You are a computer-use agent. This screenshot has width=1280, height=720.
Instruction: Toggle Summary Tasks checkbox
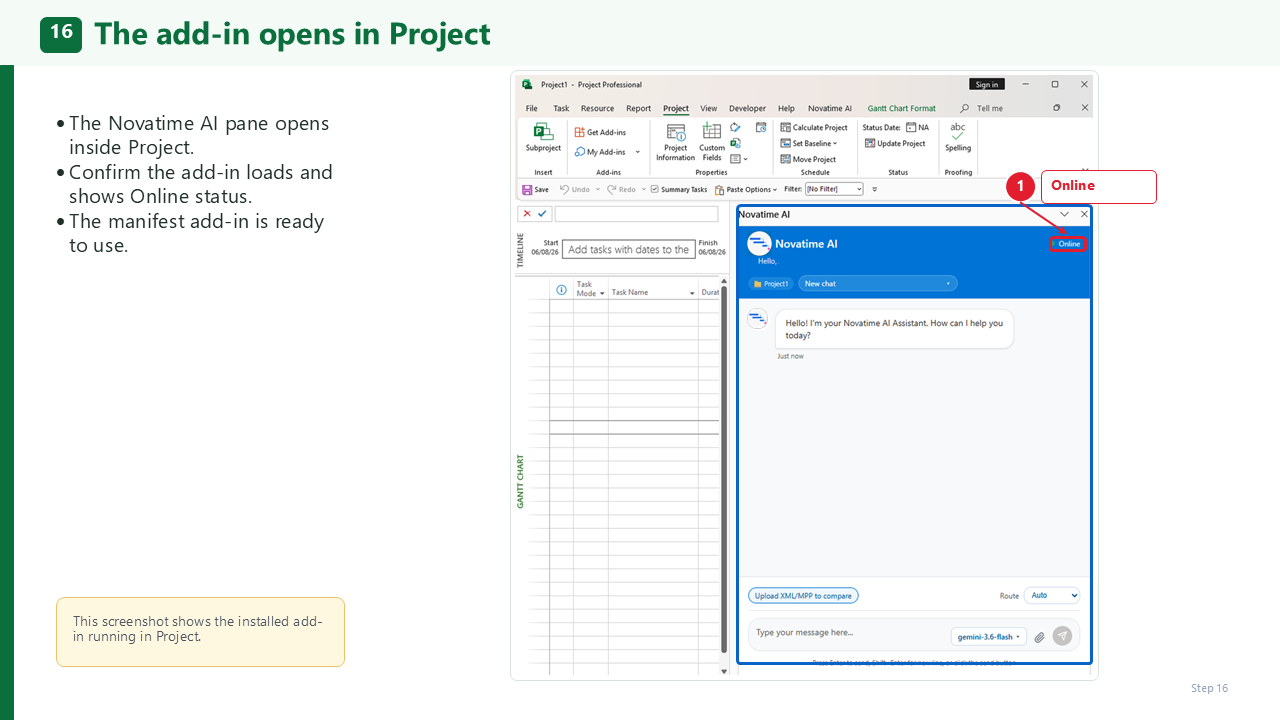(x=655, y=189)
